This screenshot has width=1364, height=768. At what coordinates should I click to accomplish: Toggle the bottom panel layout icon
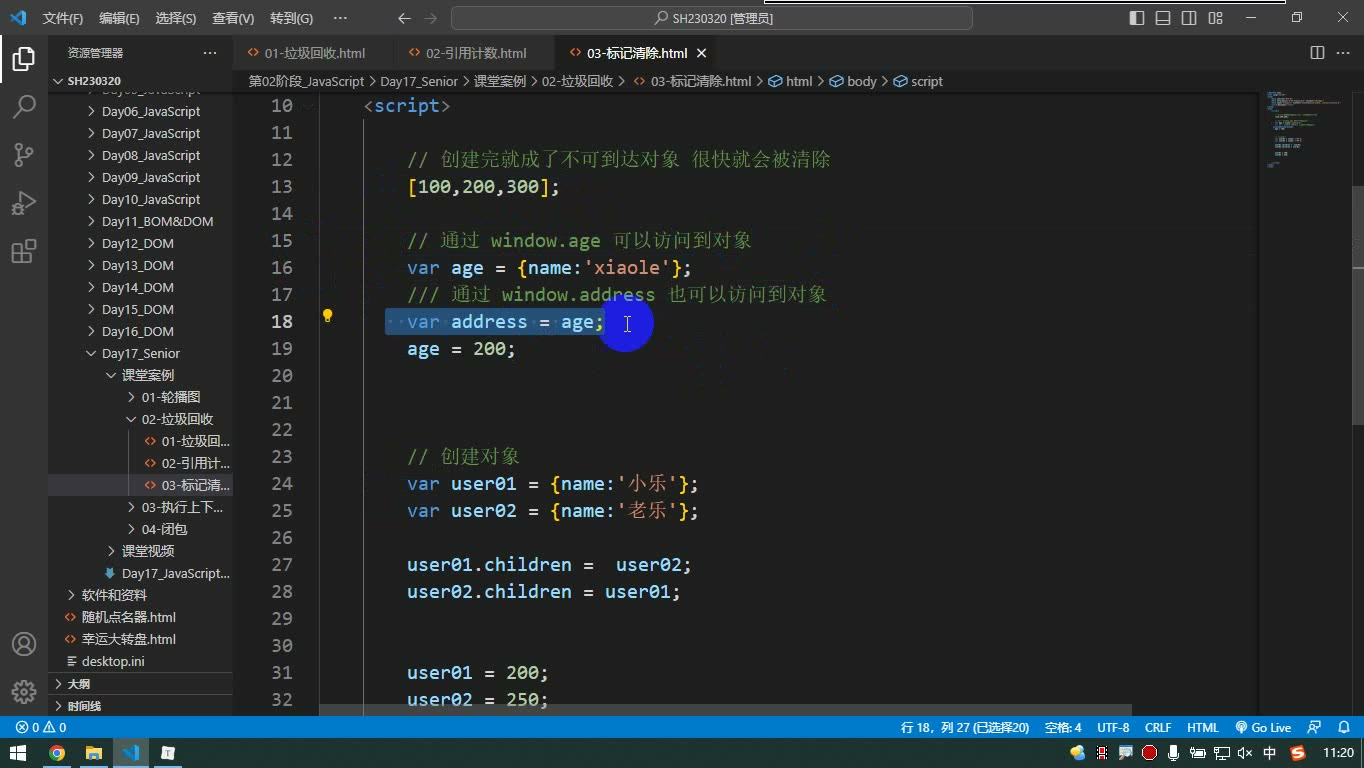tap(1163, 18)
